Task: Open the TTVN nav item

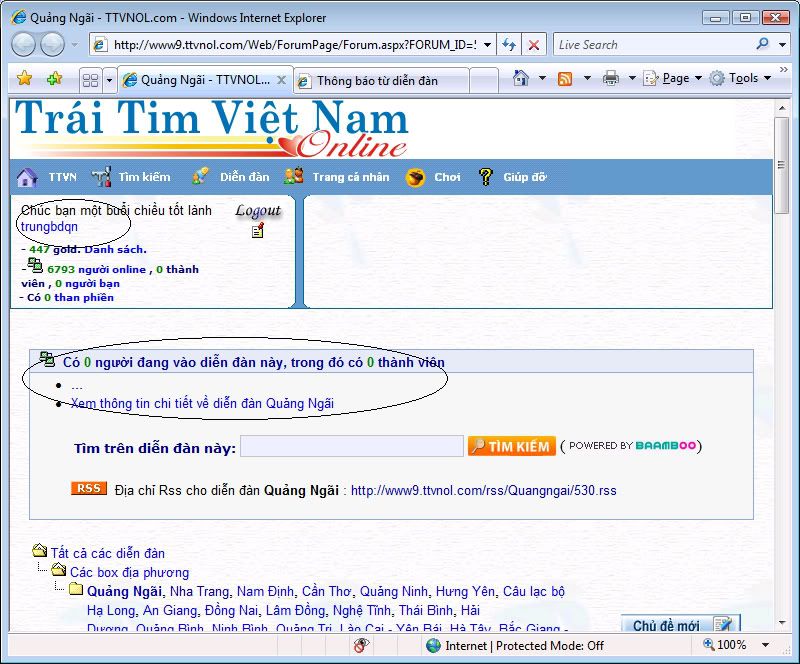Action: pyautogui.click(x=63, y=177)
